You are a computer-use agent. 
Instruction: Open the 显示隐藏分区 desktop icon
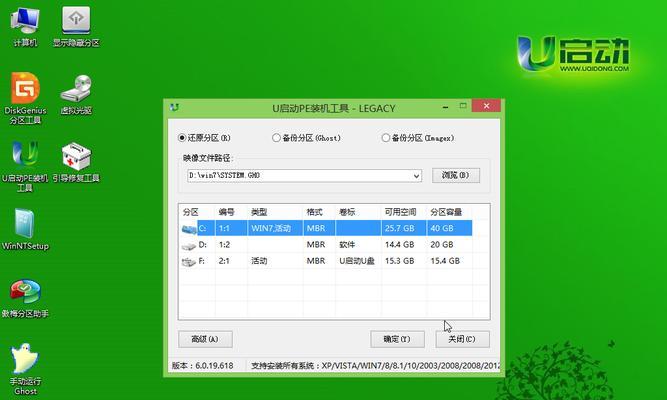[76, 26]
